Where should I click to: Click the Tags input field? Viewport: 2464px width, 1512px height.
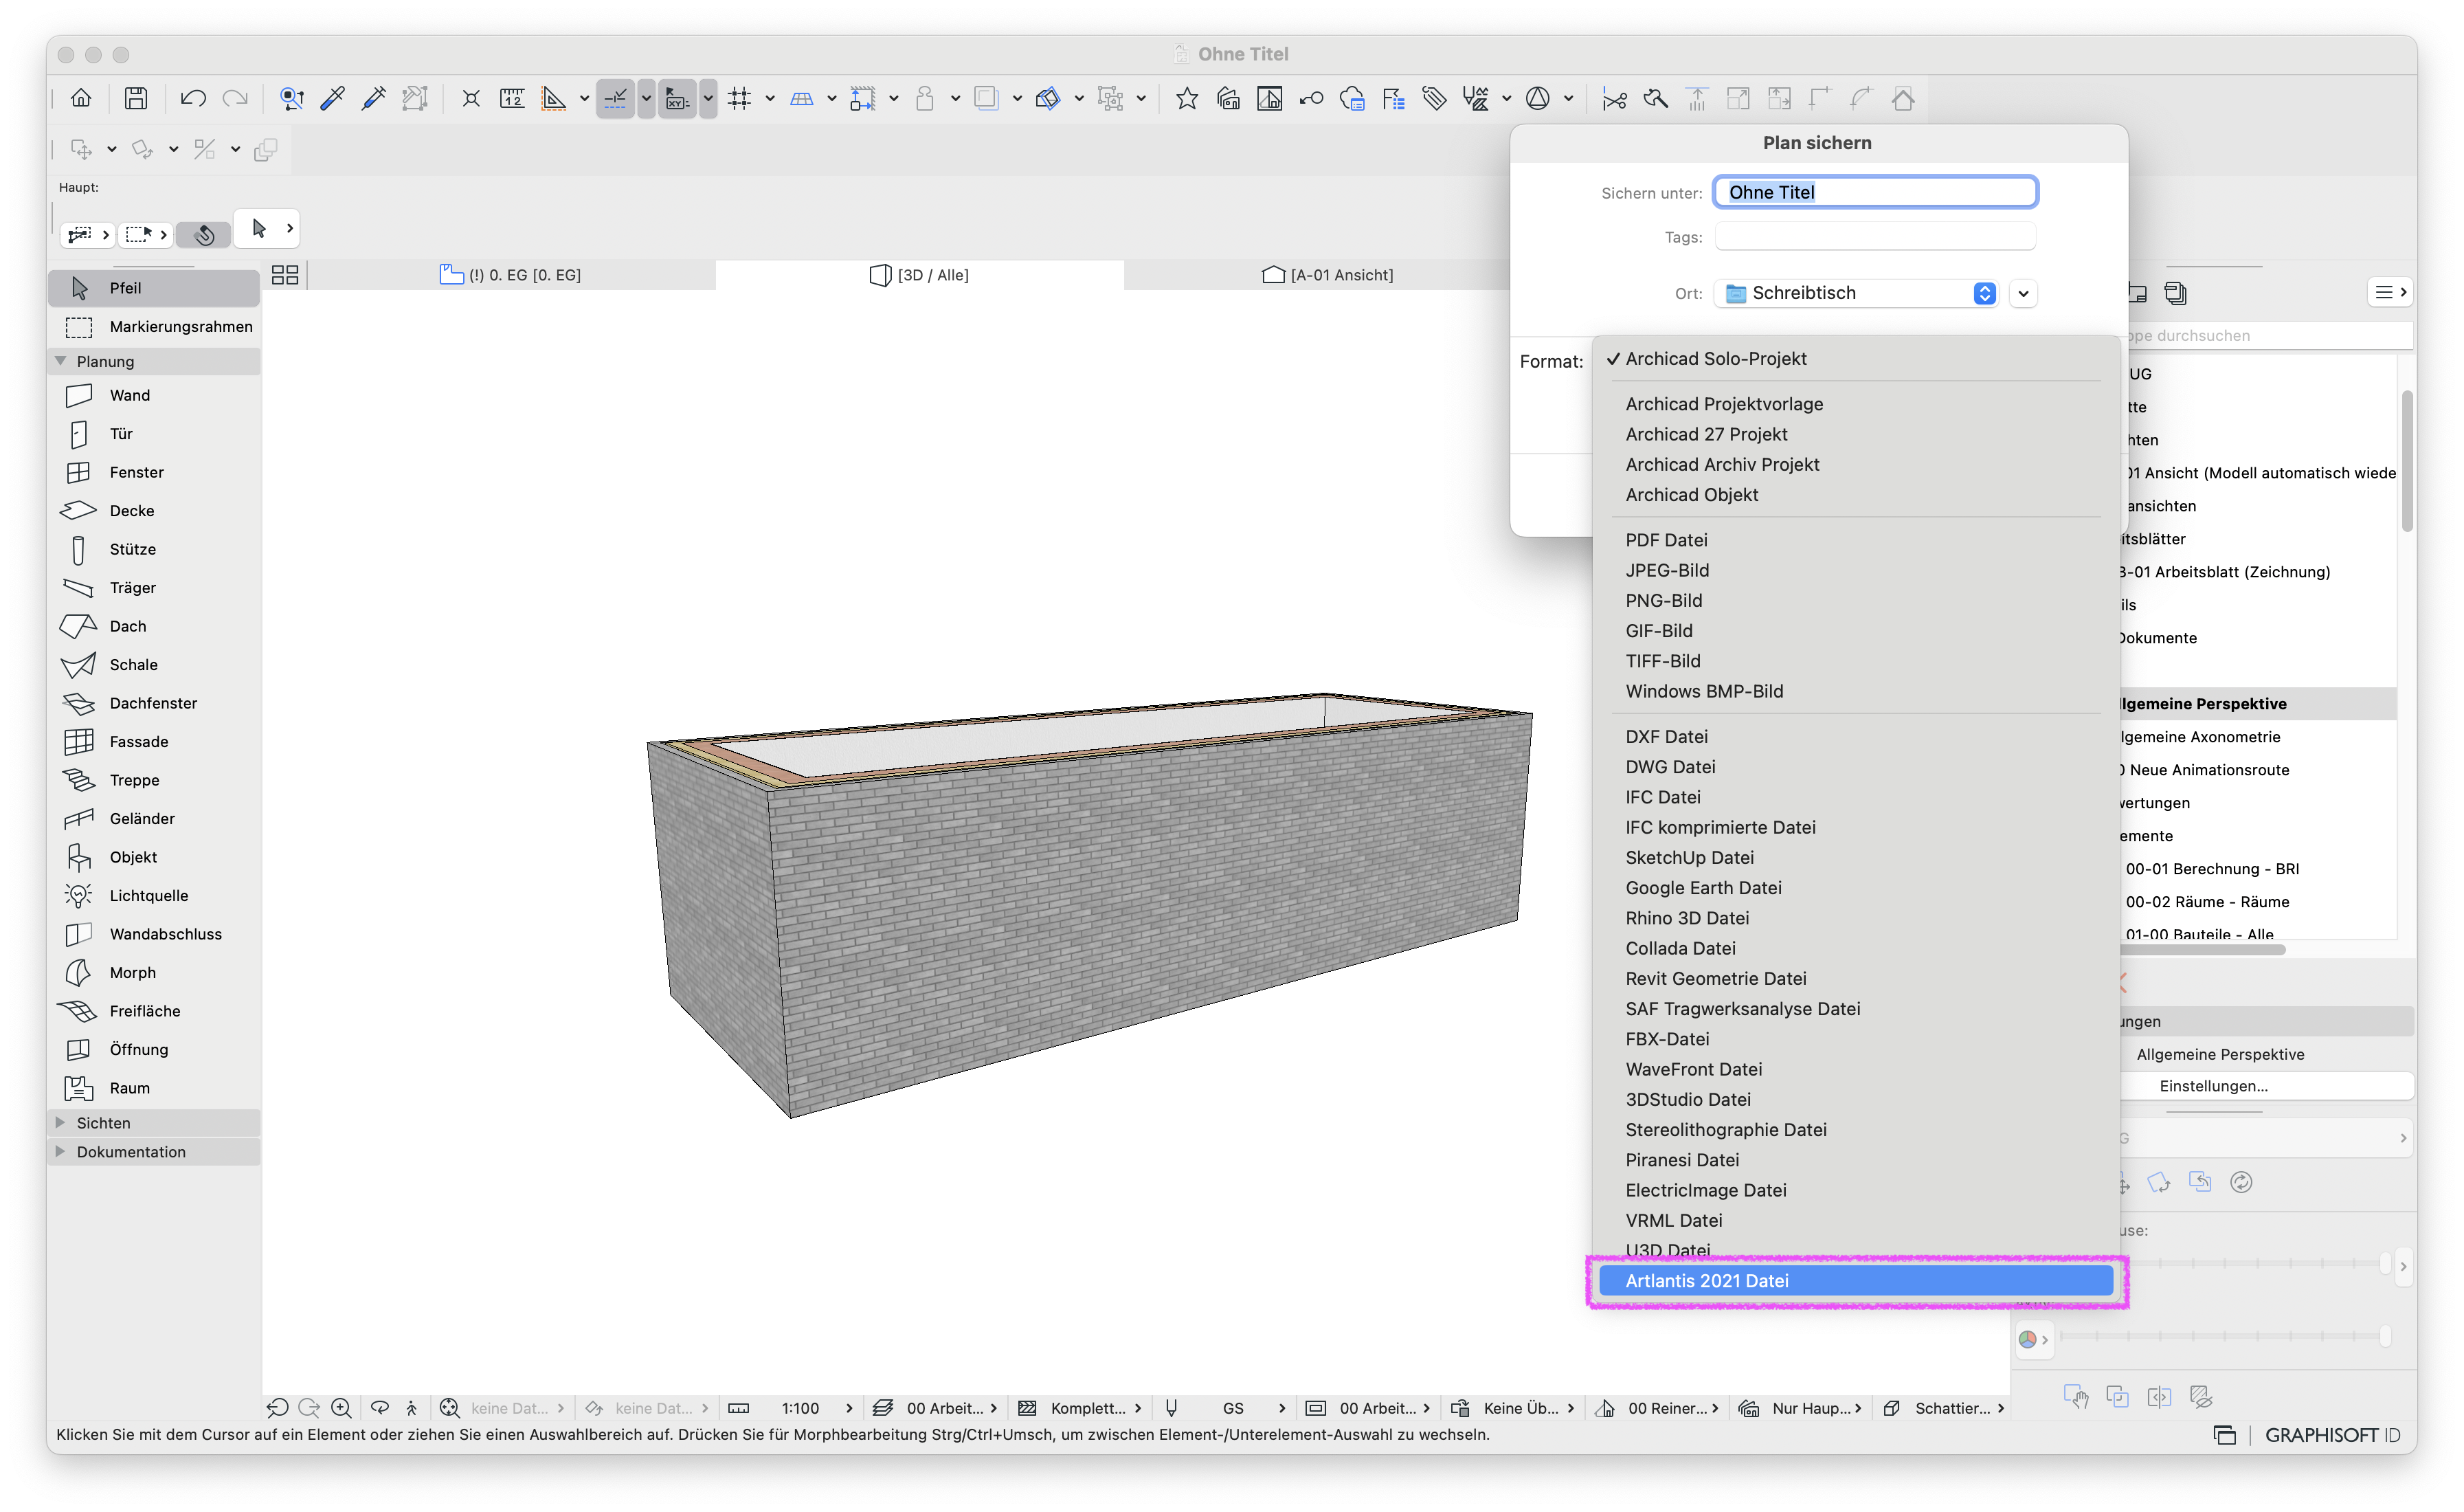click(1875, 237)
